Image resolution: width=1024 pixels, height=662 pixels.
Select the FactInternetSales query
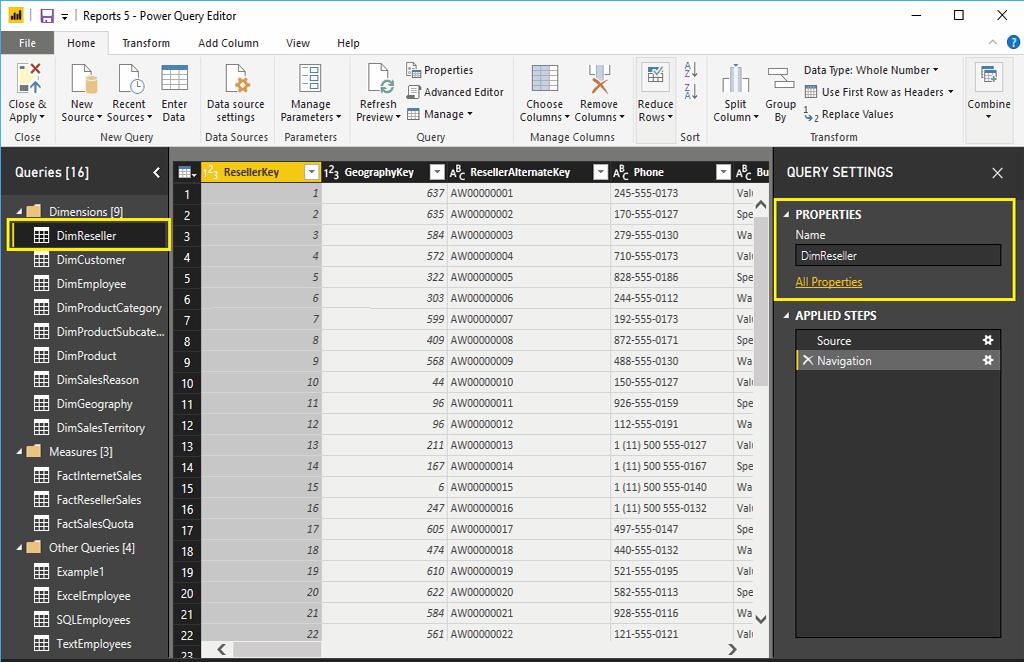98,476
